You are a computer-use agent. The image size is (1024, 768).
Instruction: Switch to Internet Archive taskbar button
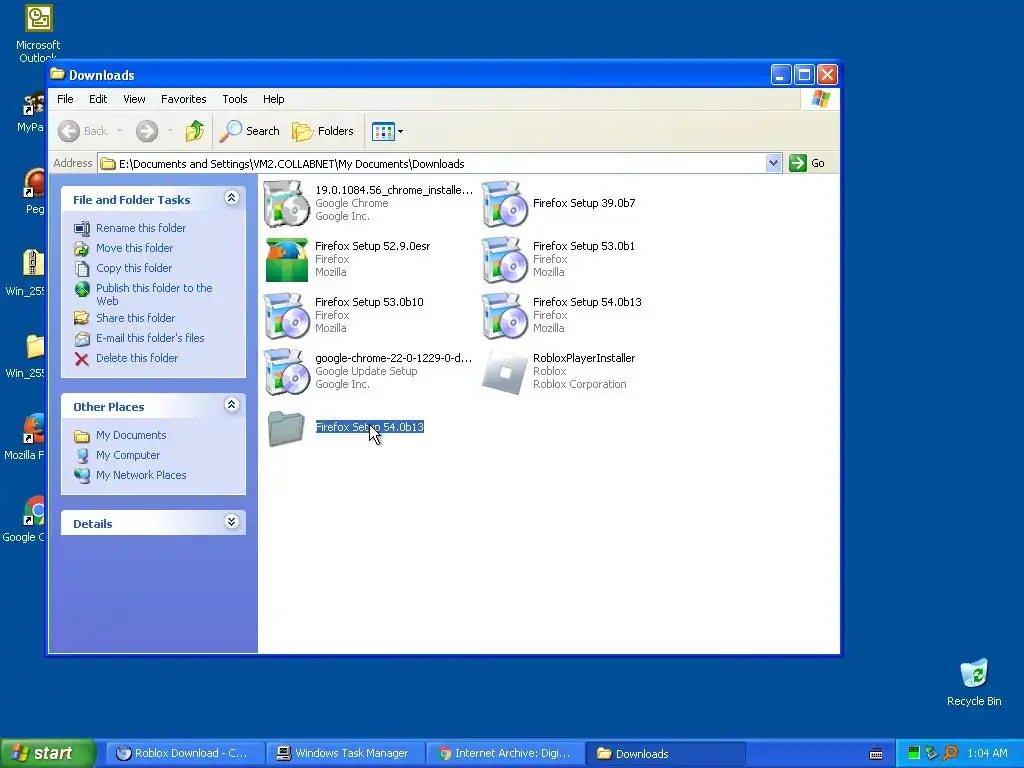pos(506,754)
